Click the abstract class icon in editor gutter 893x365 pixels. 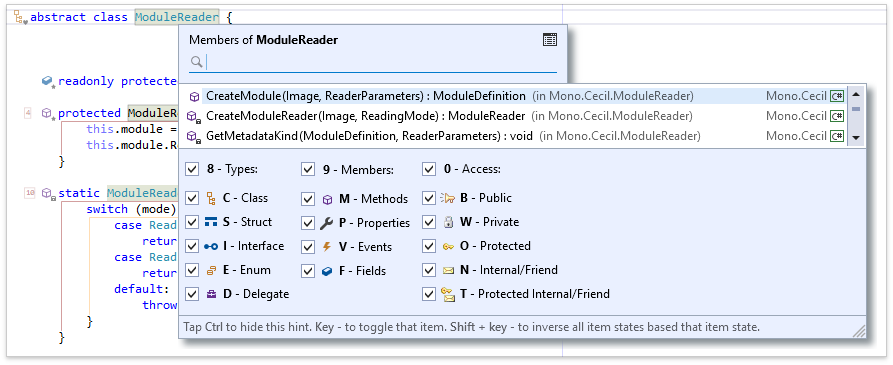point(21,18)
